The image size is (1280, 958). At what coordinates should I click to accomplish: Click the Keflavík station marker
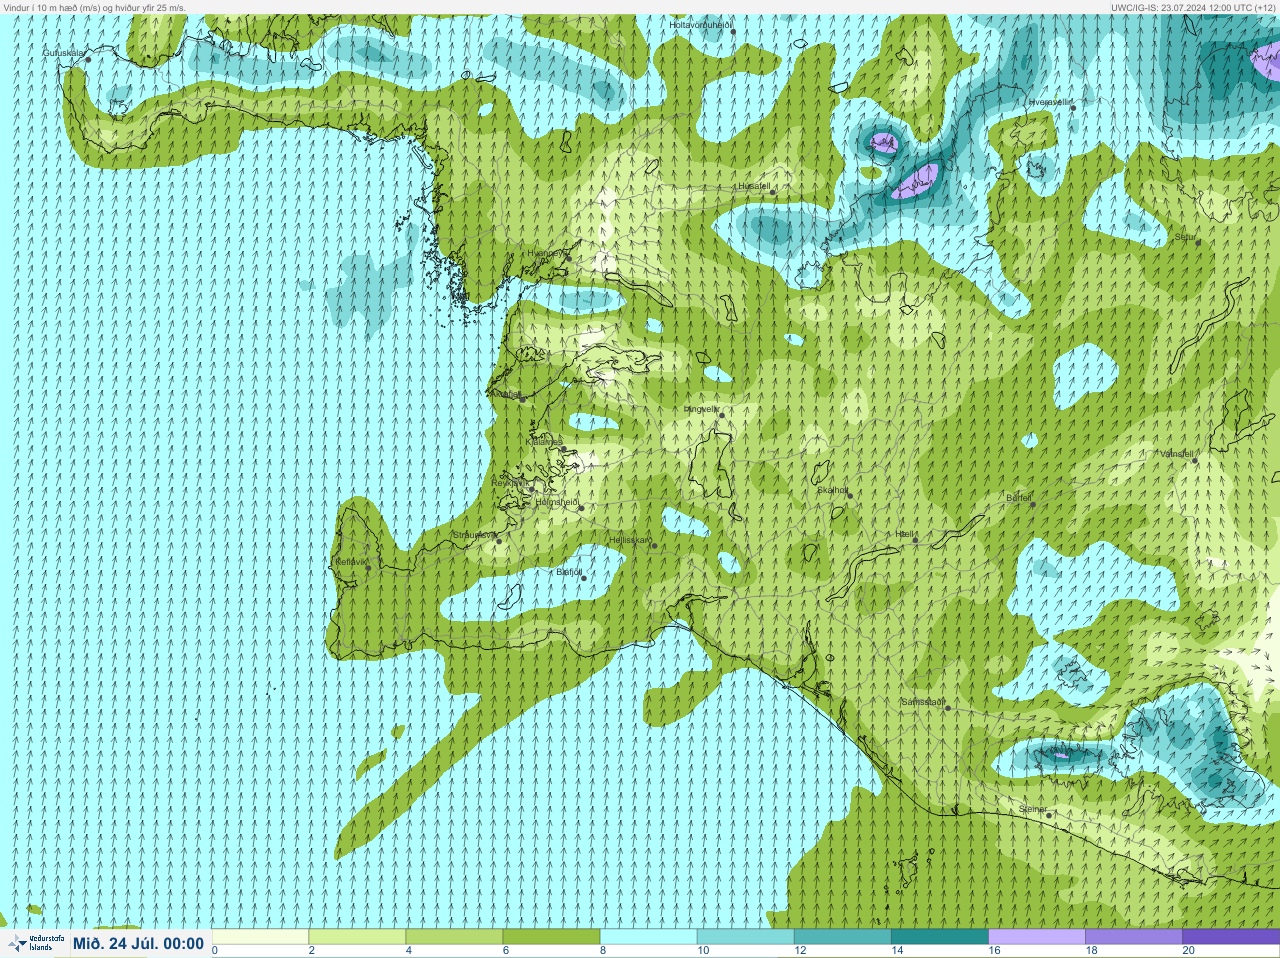368,568
